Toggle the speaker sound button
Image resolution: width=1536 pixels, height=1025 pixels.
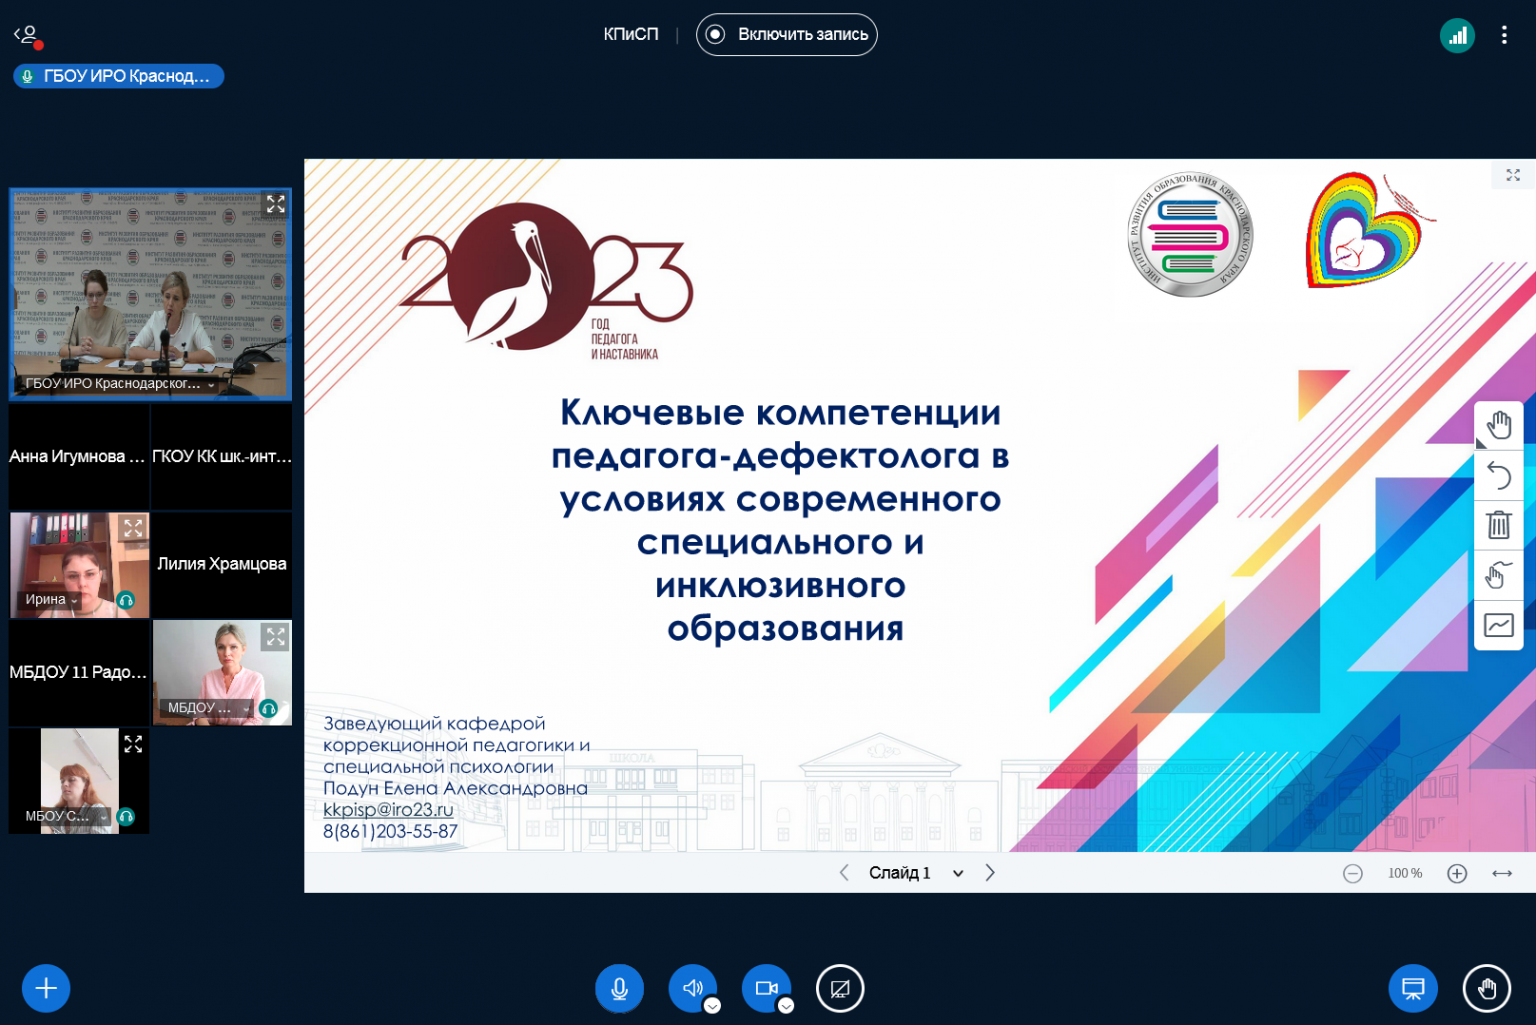point(691,988)
